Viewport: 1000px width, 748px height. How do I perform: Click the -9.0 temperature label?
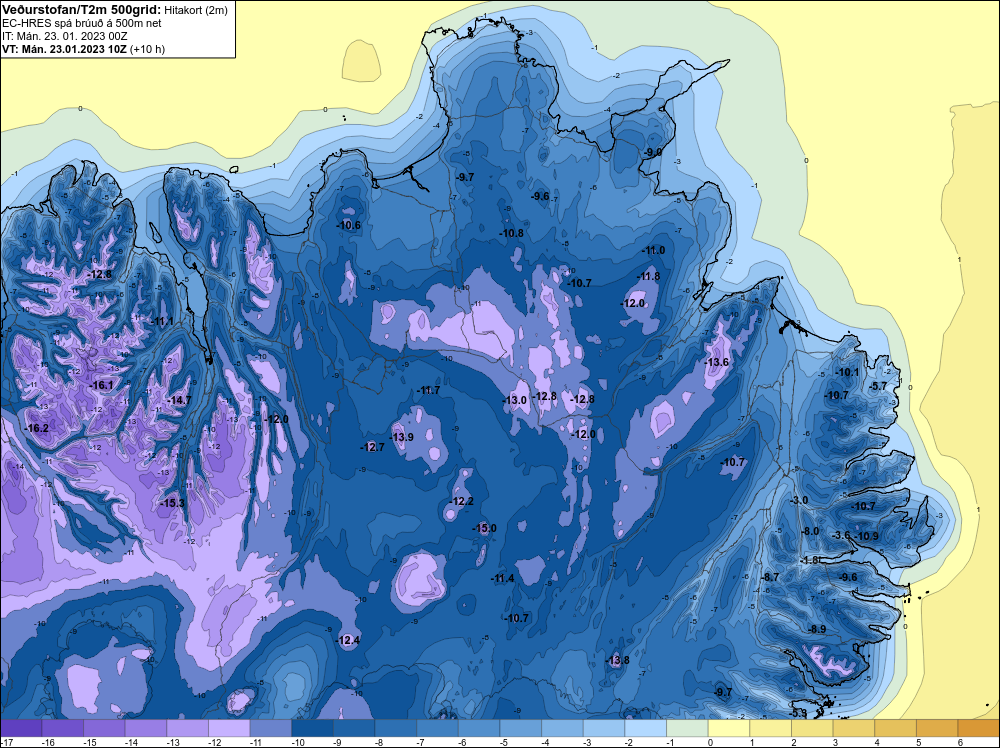click(x=651, y=152)
